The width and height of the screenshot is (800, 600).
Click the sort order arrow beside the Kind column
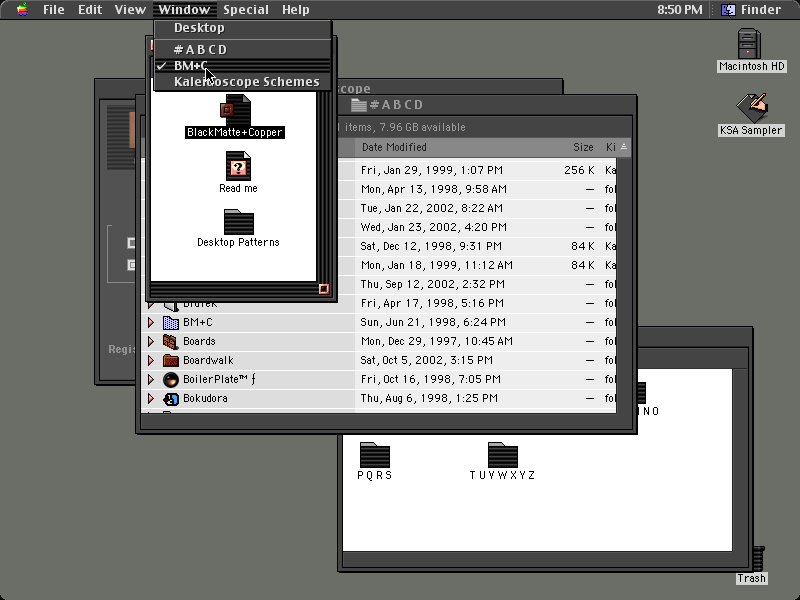[624, 147]
